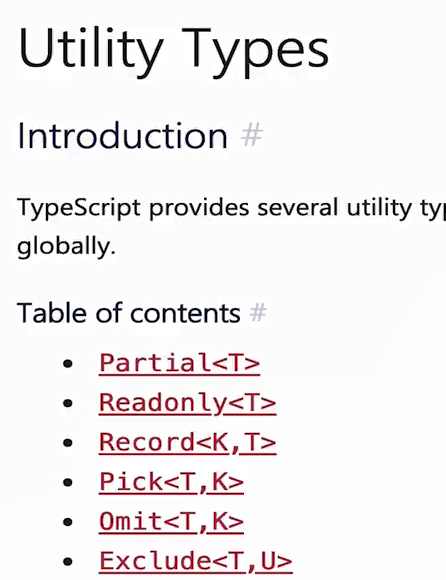446x580 pixels.
Task: Go to the Readonly<T> section link
Action: pos(187,403)
